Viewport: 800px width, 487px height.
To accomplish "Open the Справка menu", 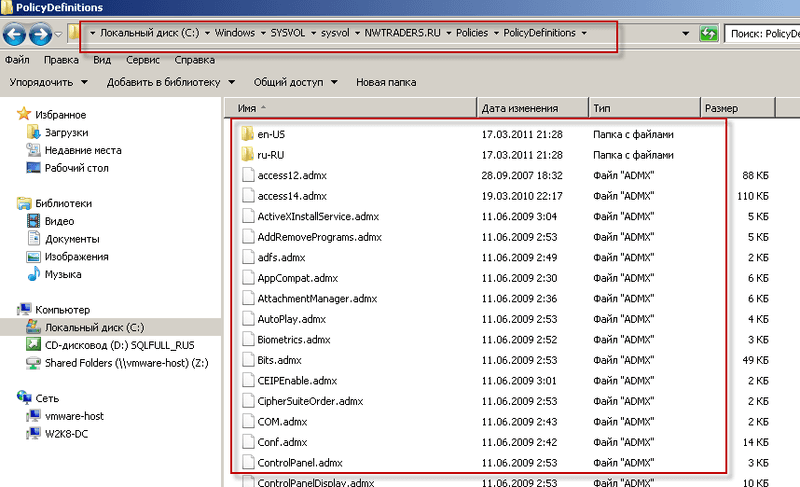I will [x=194, y=60].
